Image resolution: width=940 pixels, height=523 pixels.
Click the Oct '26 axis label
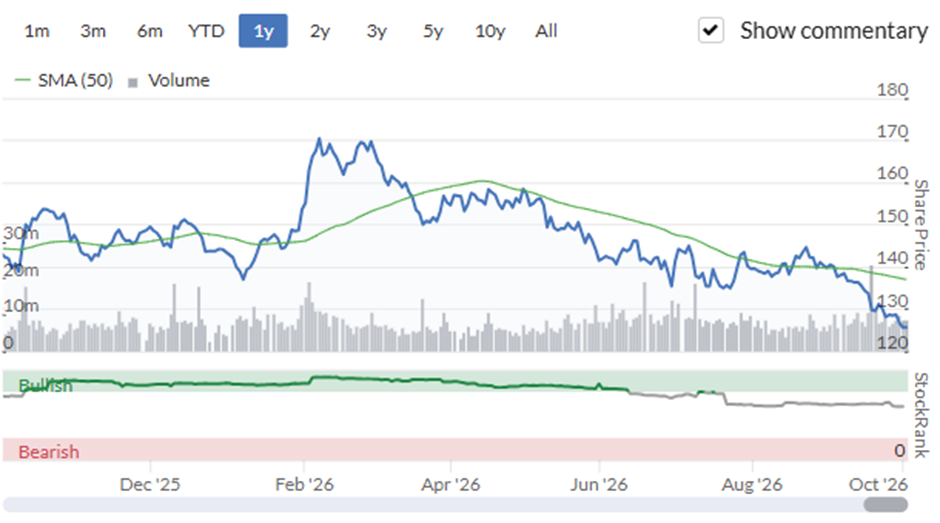pos(878,485)
